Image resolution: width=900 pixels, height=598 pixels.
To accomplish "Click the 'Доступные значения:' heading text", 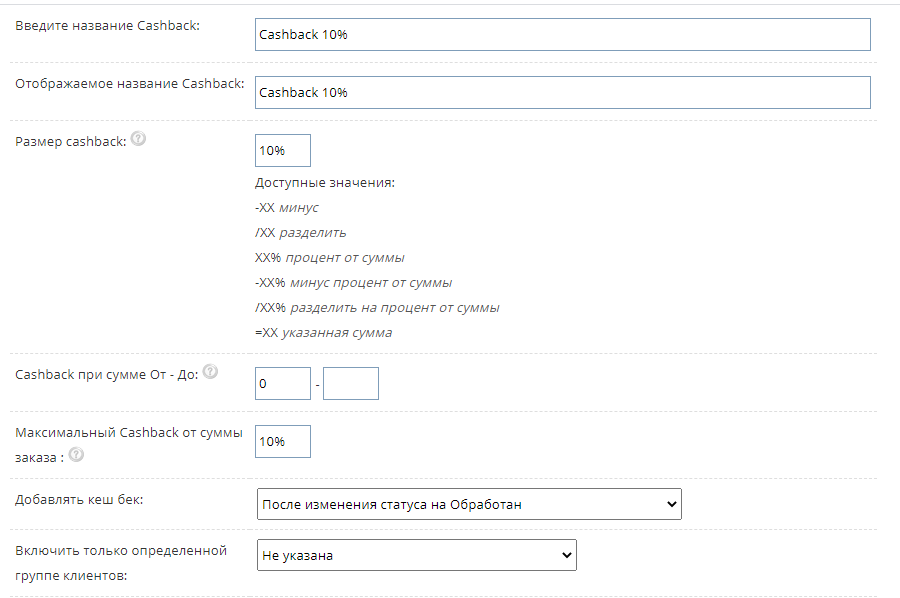I will (325, 183).
